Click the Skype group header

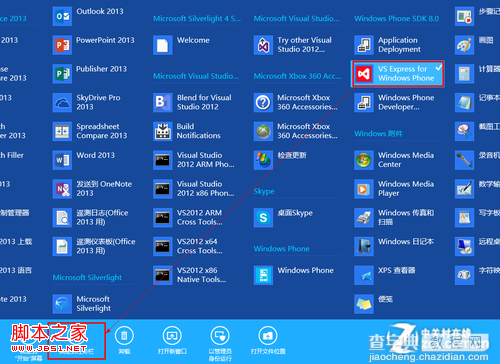click(x=264, y=191)
